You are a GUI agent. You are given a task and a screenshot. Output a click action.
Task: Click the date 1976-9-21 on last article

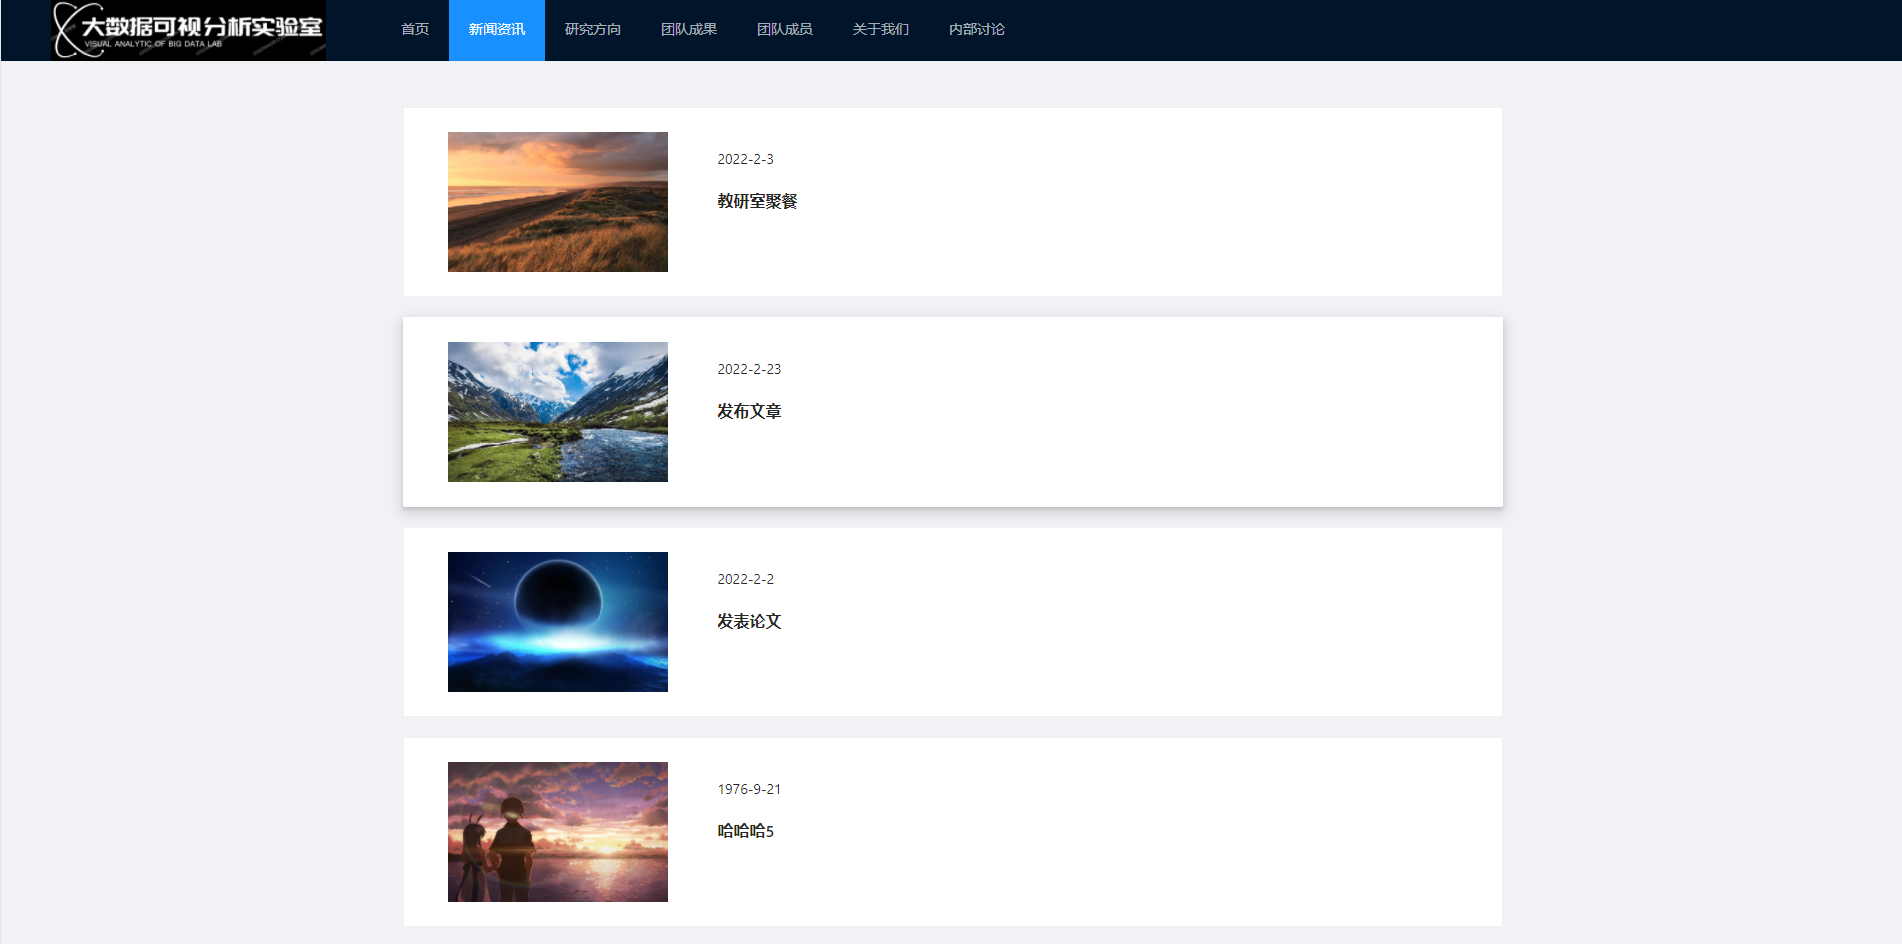pos(748,788)
